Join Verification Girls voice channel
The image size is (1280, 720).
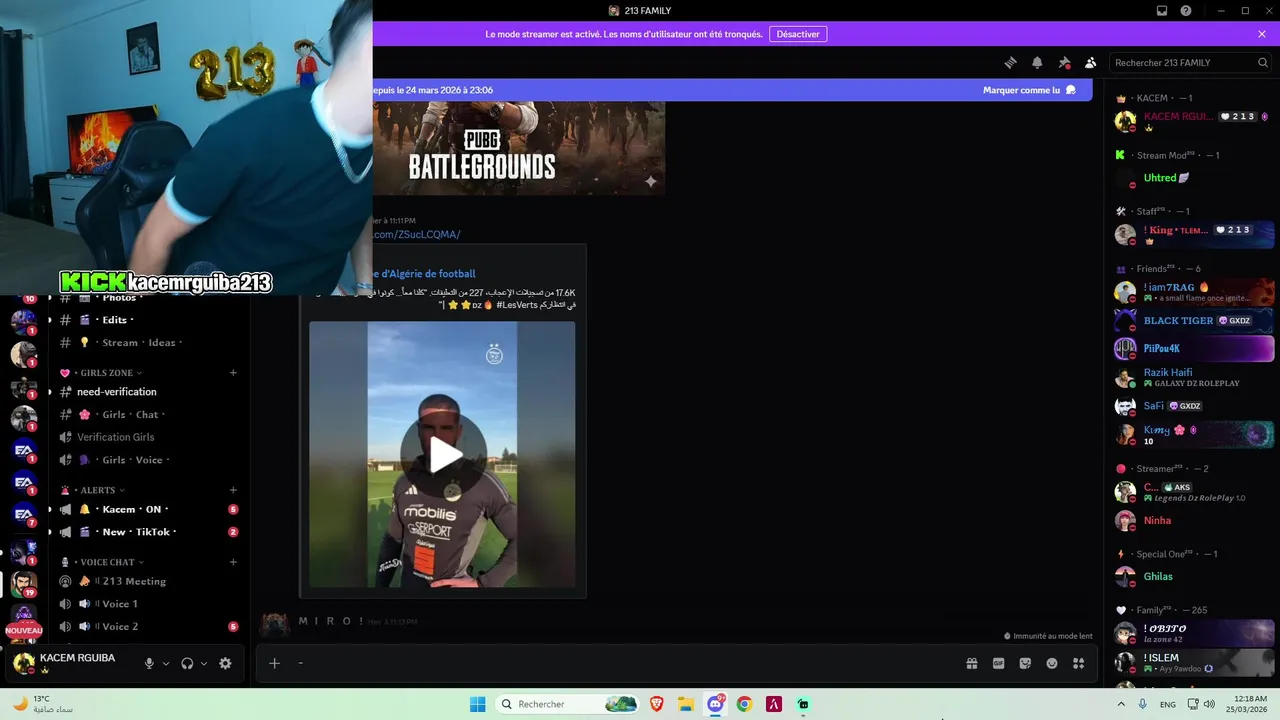coord(148,437)
